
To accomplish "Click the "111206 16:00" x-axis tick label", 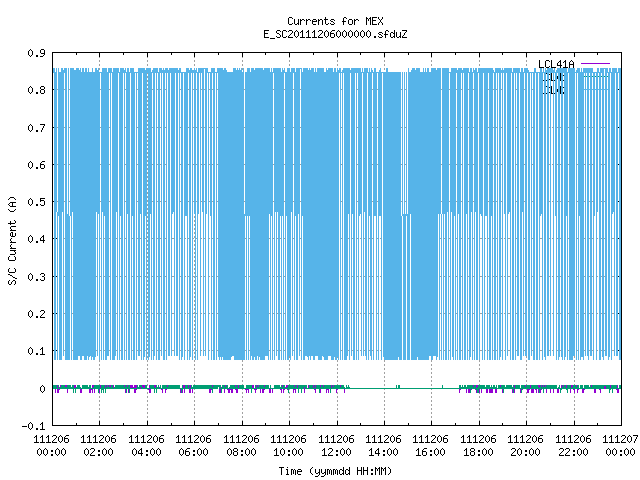I will [430, 446].
